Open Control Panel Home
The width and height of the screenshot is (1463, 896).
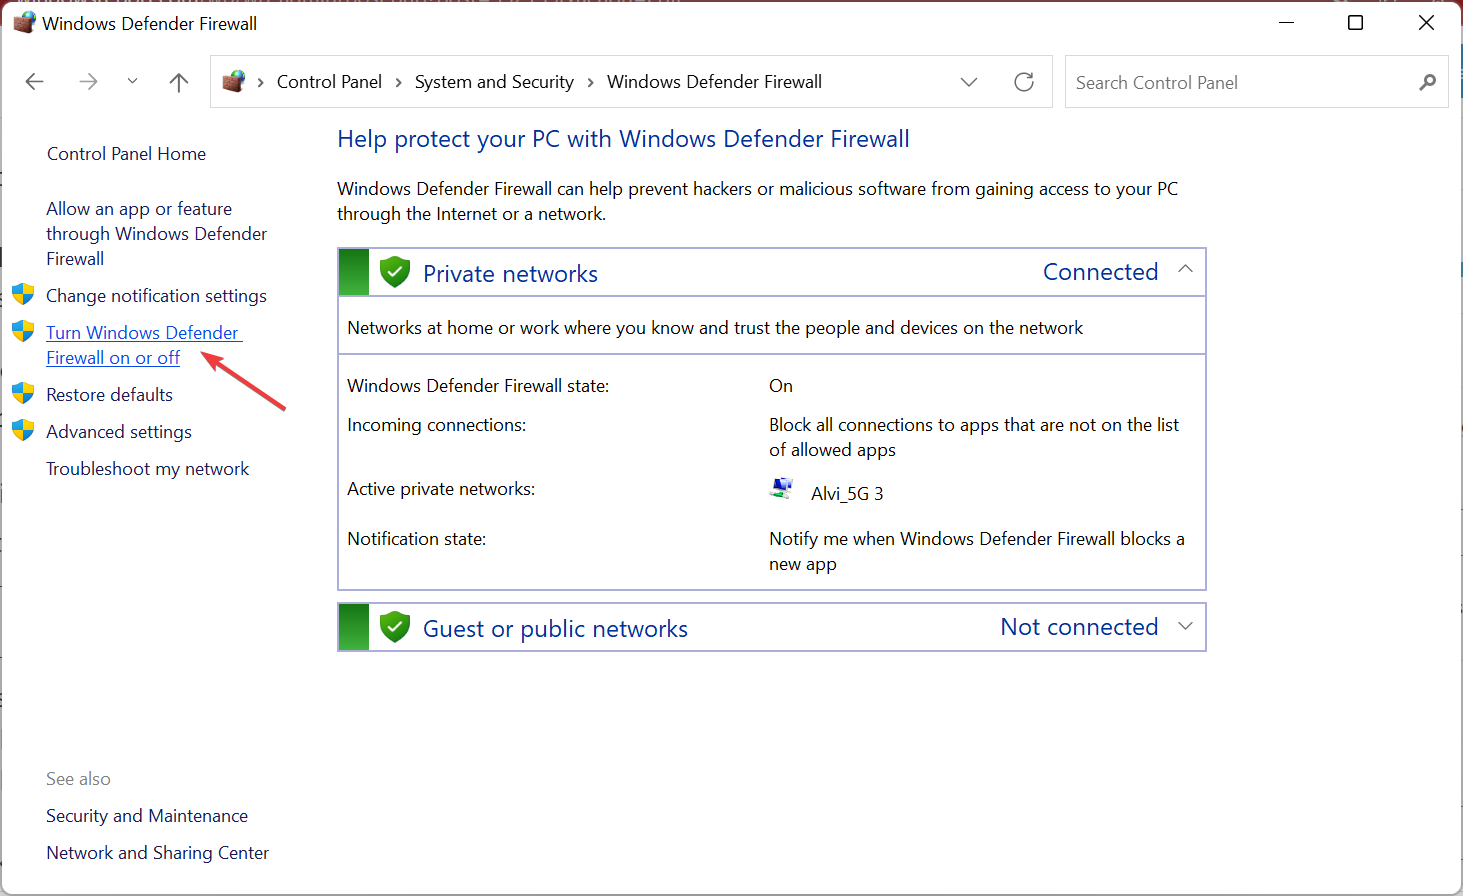click(126, 154)
